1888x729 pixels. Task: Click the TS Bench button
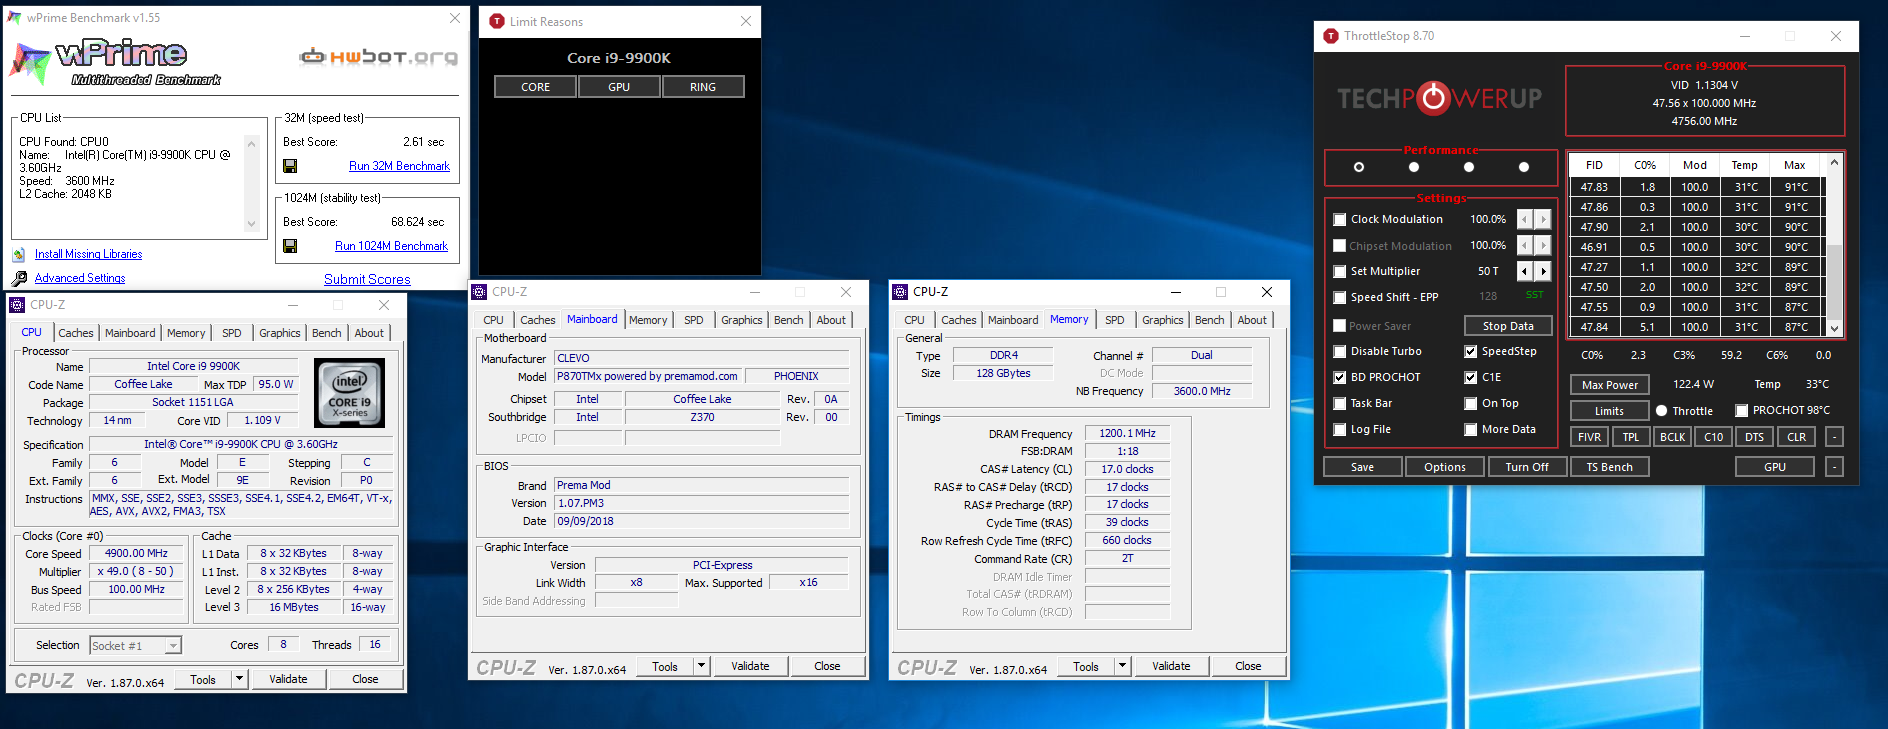coord(1609,467)
